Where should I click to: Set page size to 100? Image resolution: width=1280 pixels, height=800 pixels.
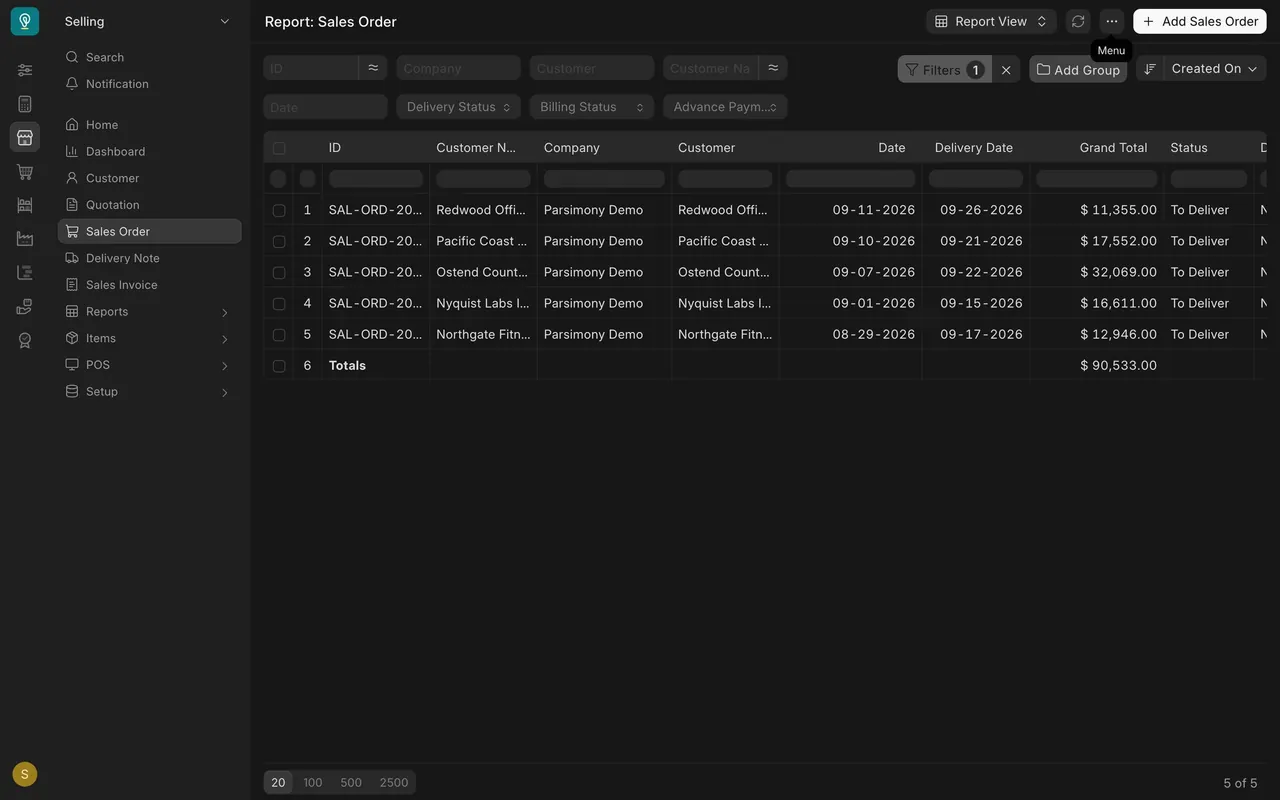pos(313,782)
